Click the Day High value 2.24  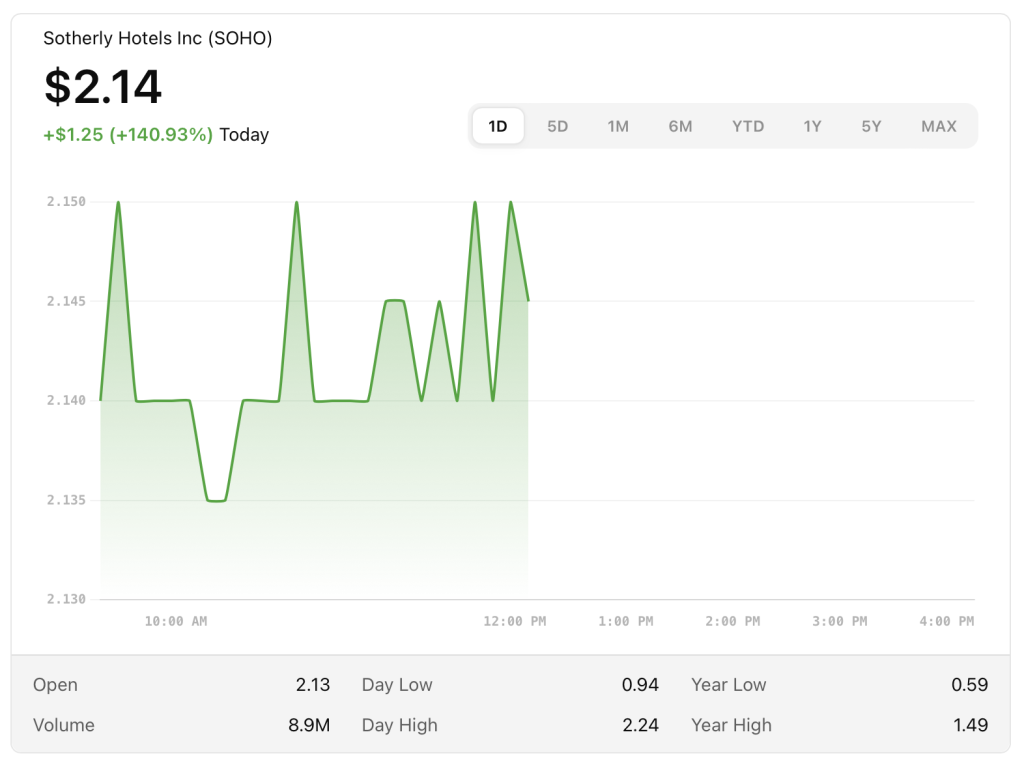point(640,725)
